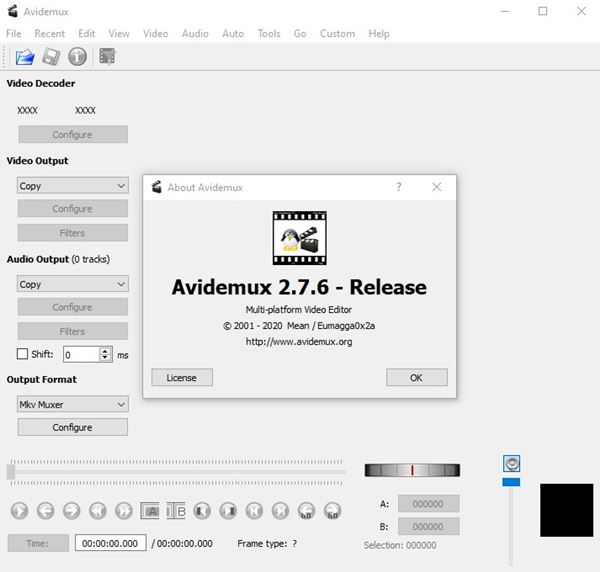Close the About Avidemux dialog

coord(437,187)
